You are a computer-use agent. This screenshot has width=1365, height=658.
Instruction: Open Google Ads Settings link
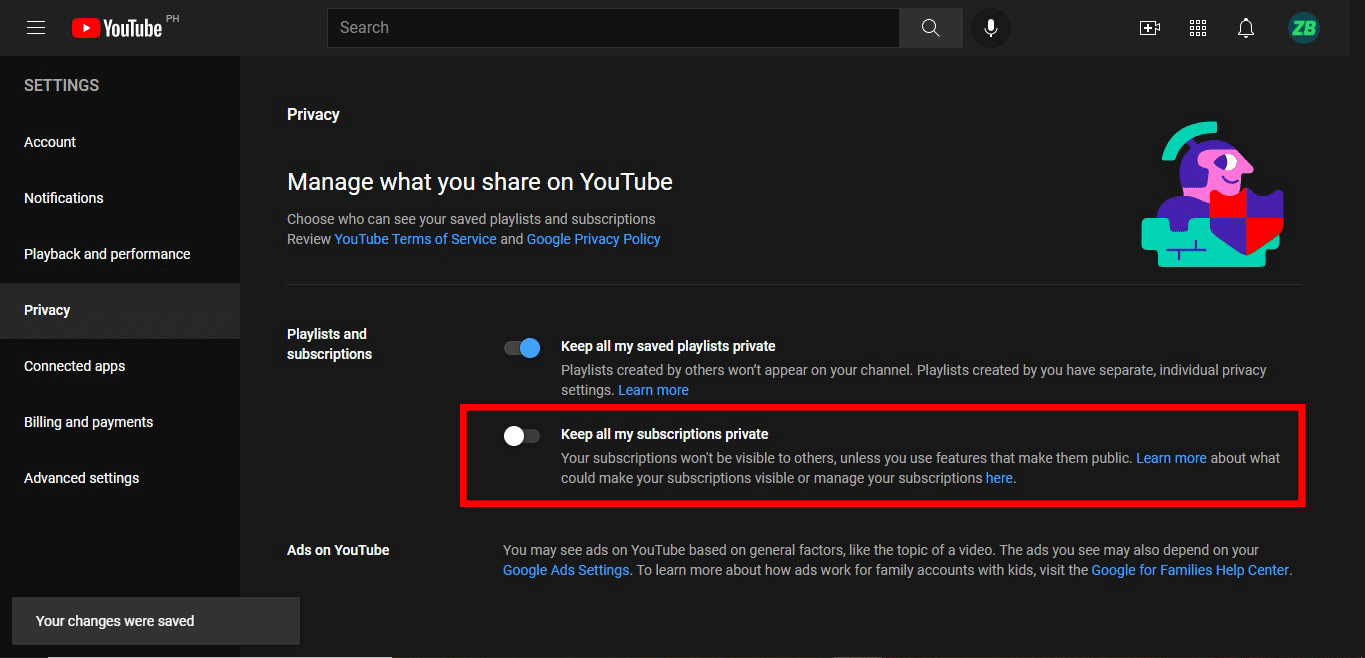pos(566,570)
